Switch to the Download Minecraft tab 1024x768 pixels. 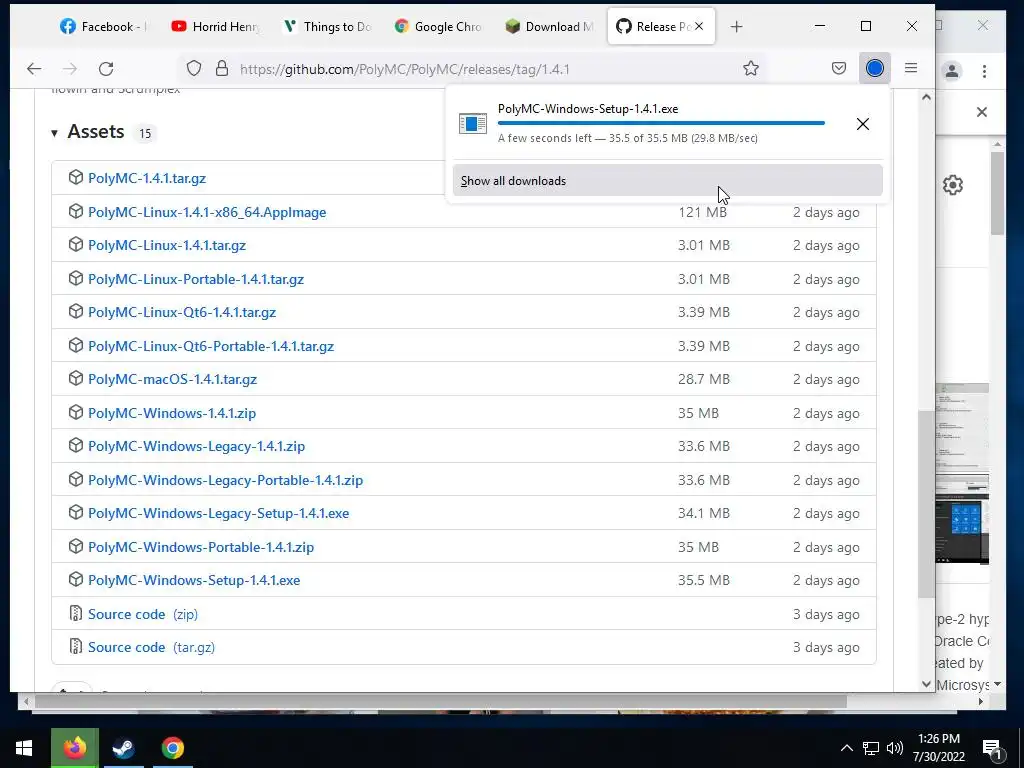(550, 27)
